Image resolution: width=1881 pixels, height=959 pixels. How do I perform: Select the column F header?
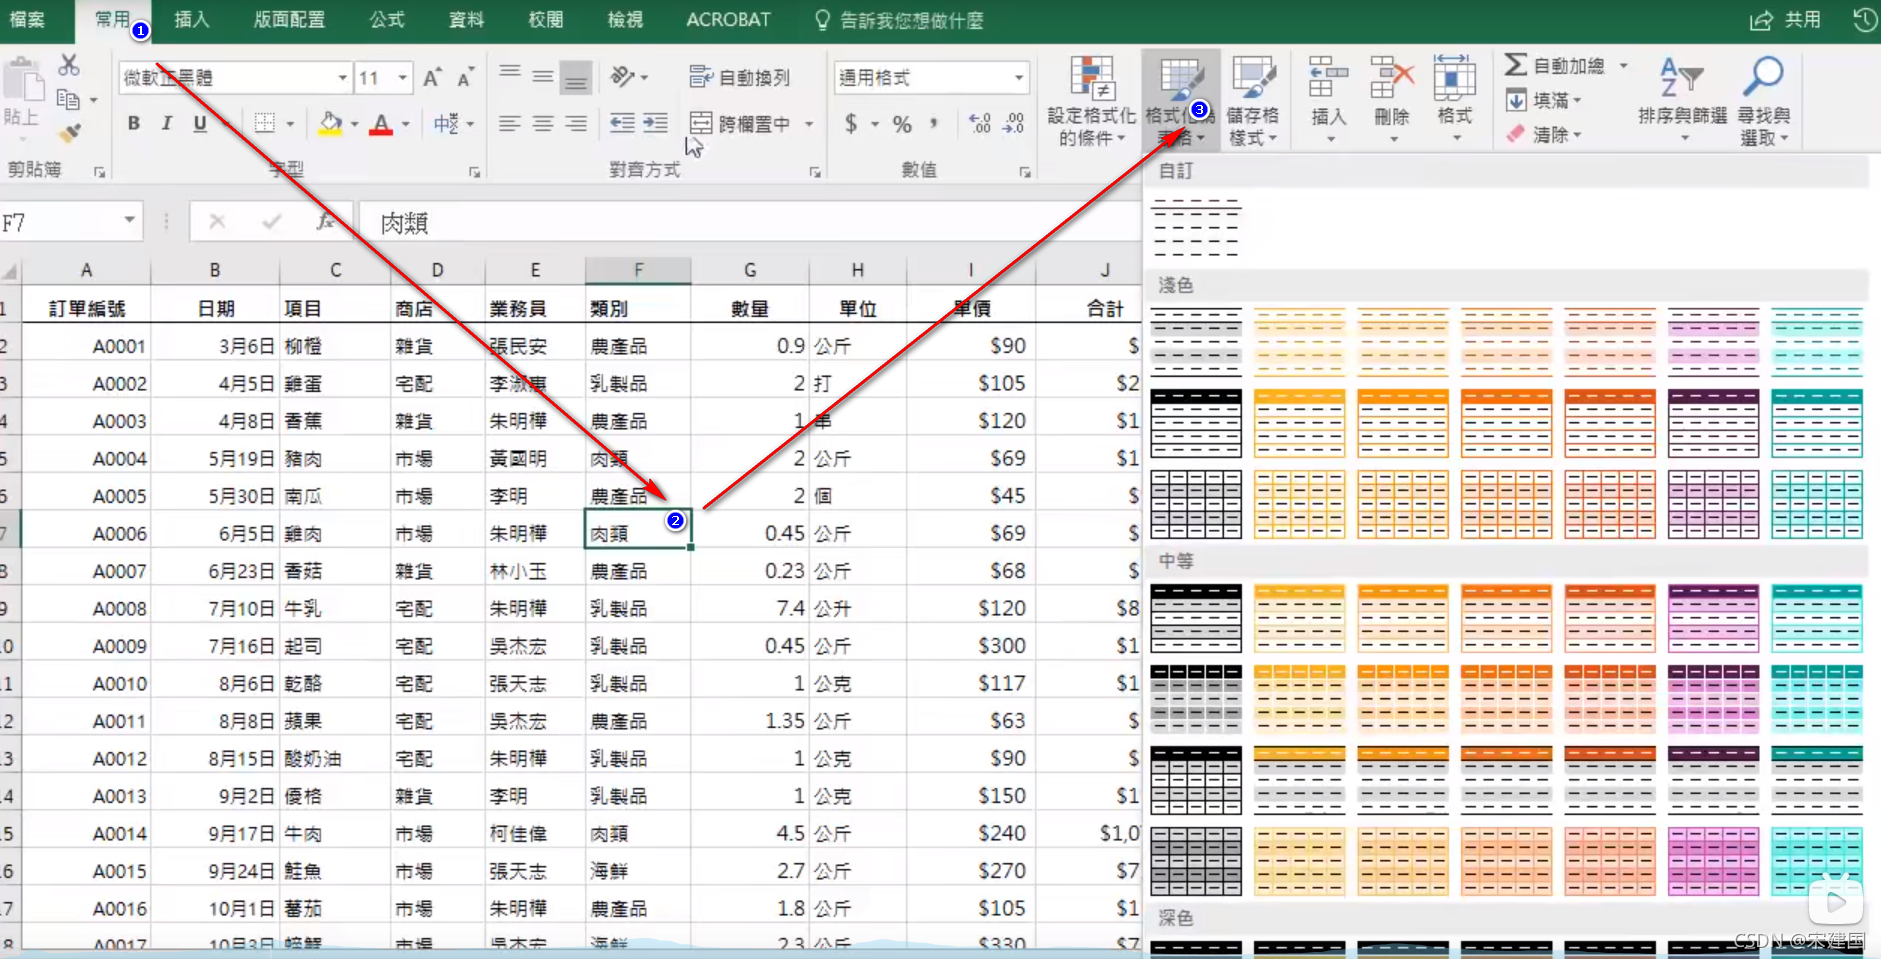point(638,270)
